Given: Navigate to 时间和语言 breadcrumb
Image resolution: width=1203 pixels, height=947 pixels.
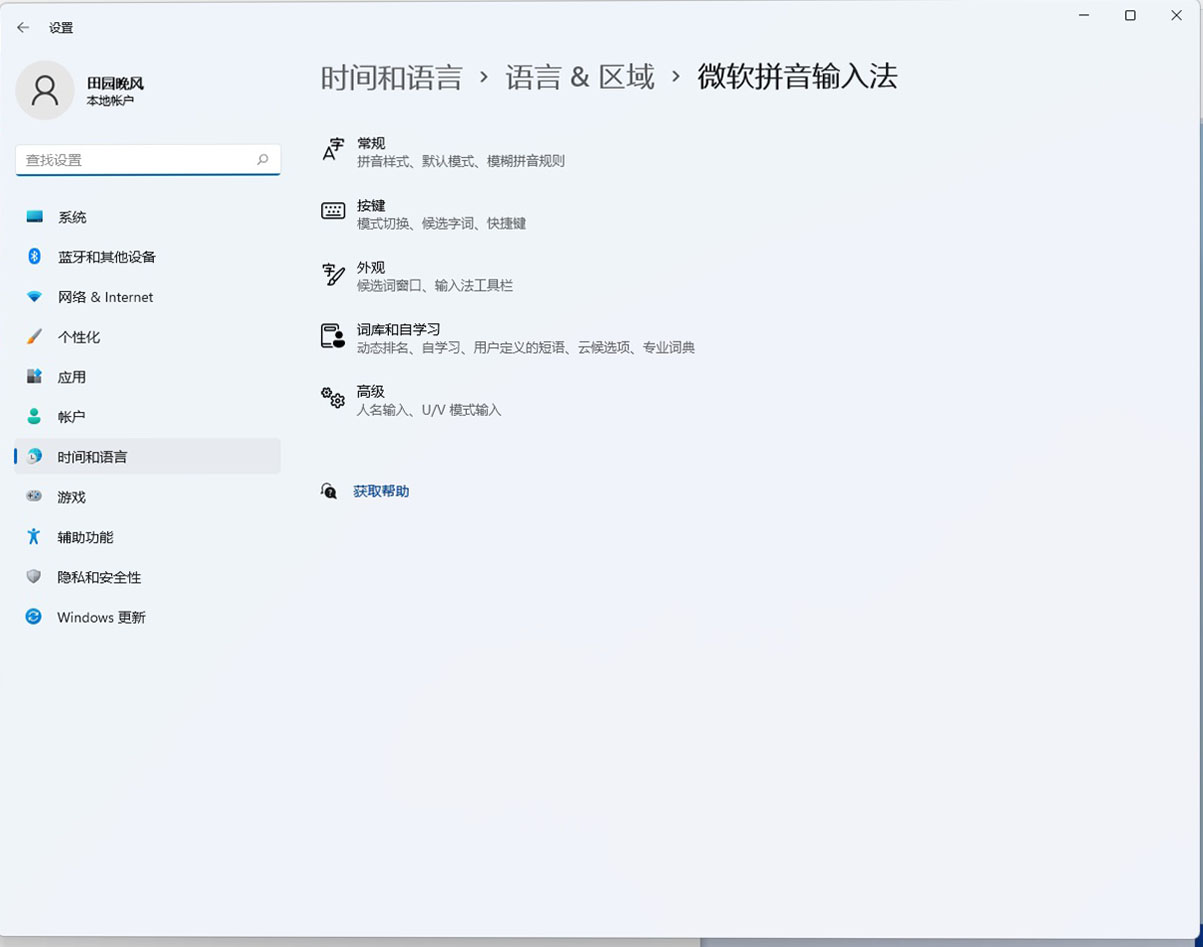Looking at the screenshot, I should point(389,77).
